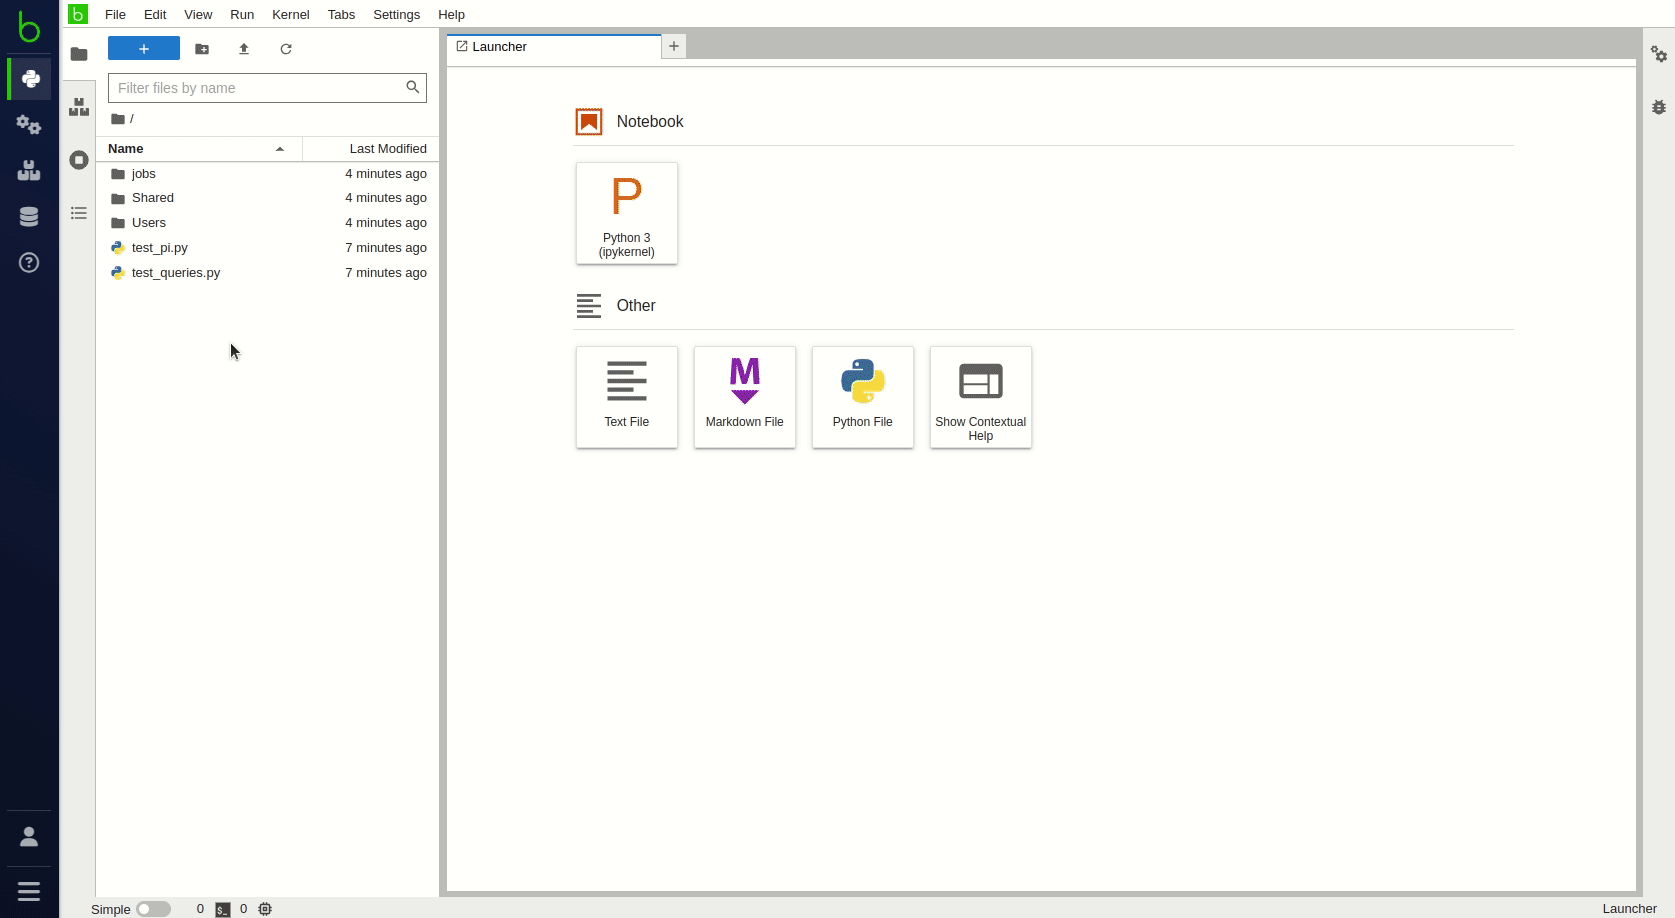The height and width of the screenshot is (918, 1675).
Task: Open the Debugger panel bug icon
Action: [1658, 107]
